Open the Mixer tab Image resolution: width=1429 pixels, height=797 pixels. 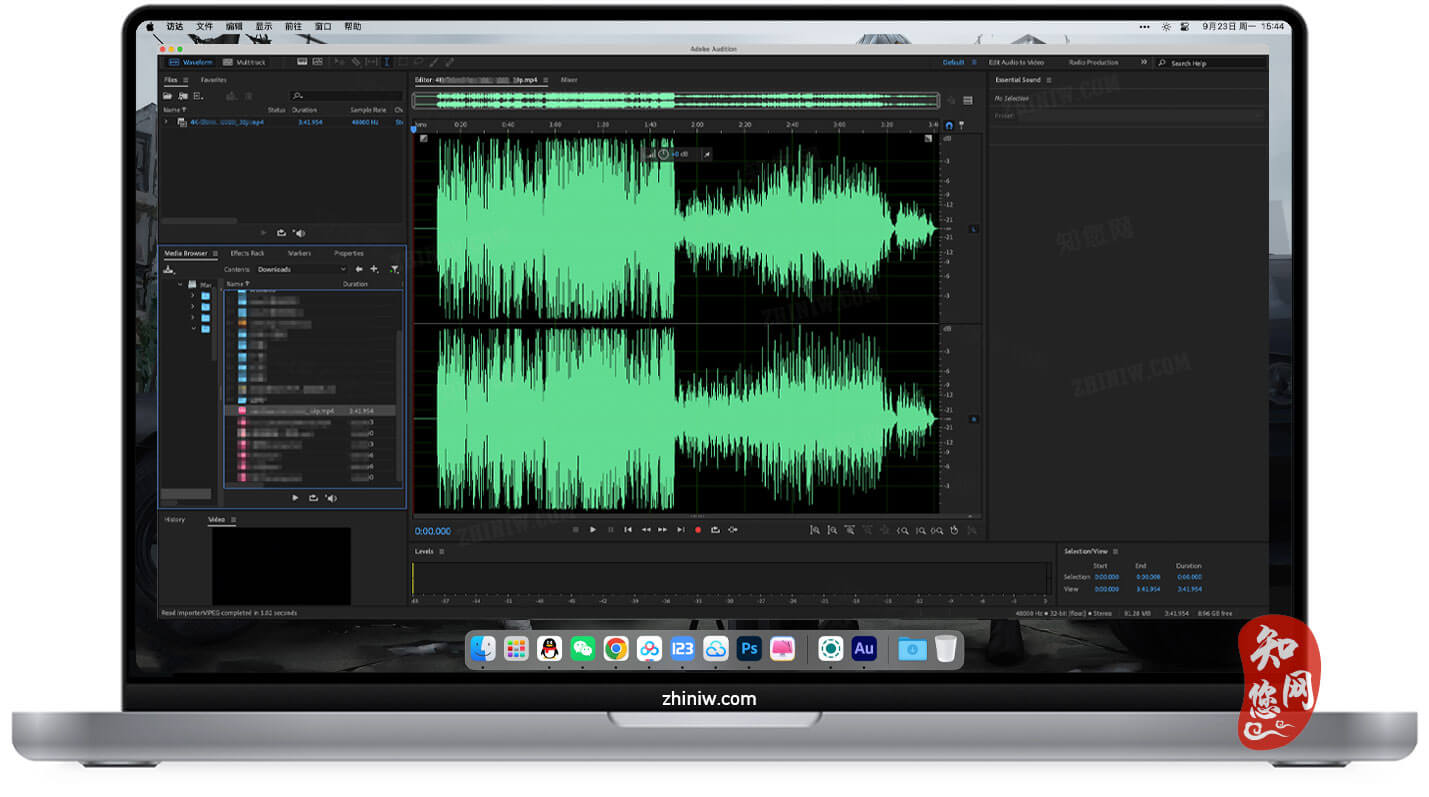tap(569, 79)
